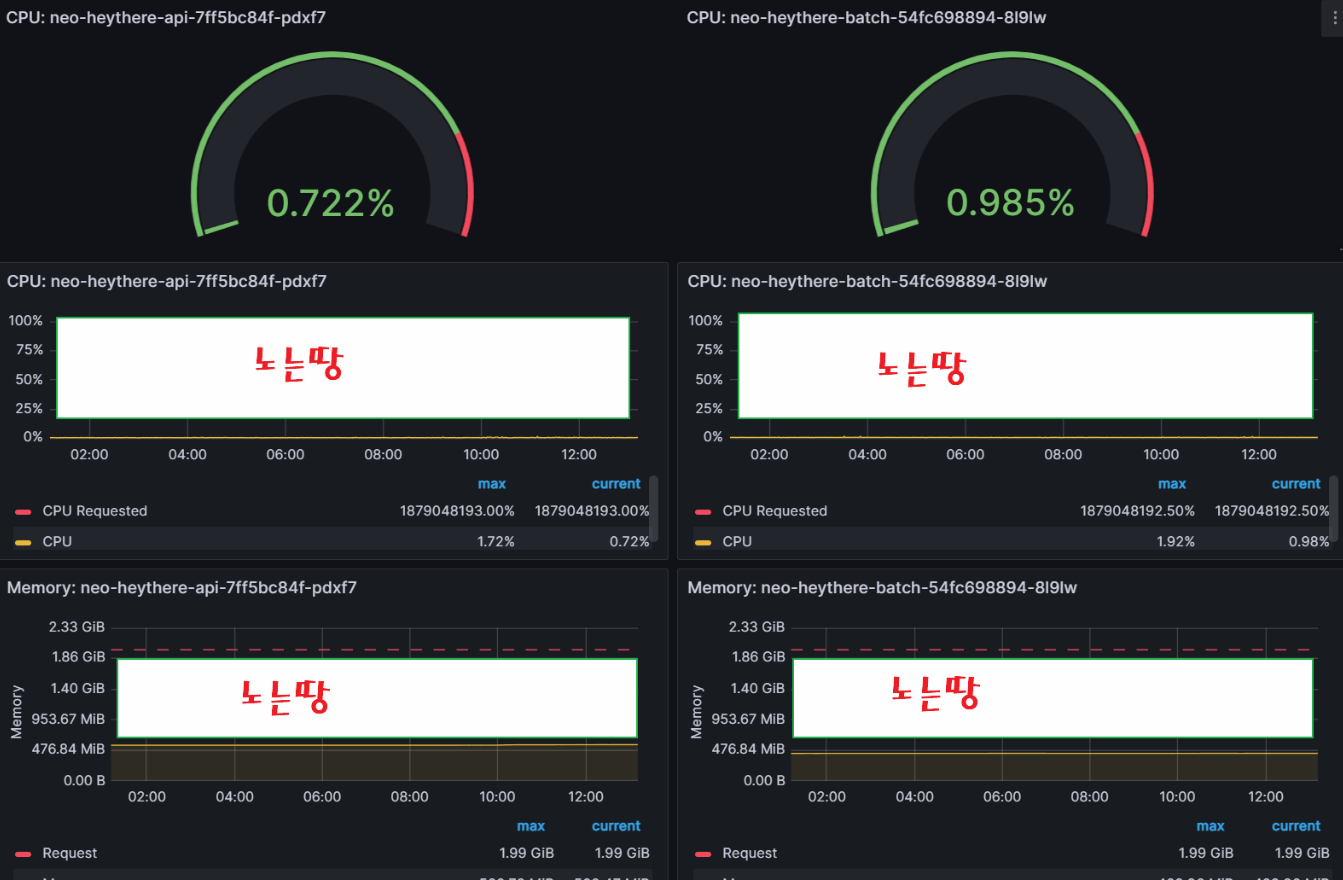Click yellow CPU series marker in api legend
Viewport: 1343px width, 880px height.
pyautogui.click(x=24, y=541)
